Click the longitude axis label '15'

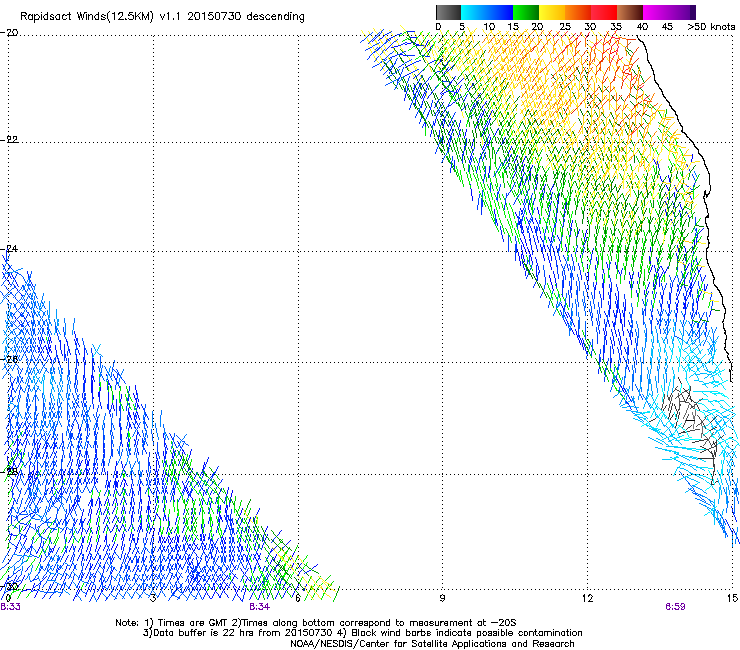click(x=732, y=598)
